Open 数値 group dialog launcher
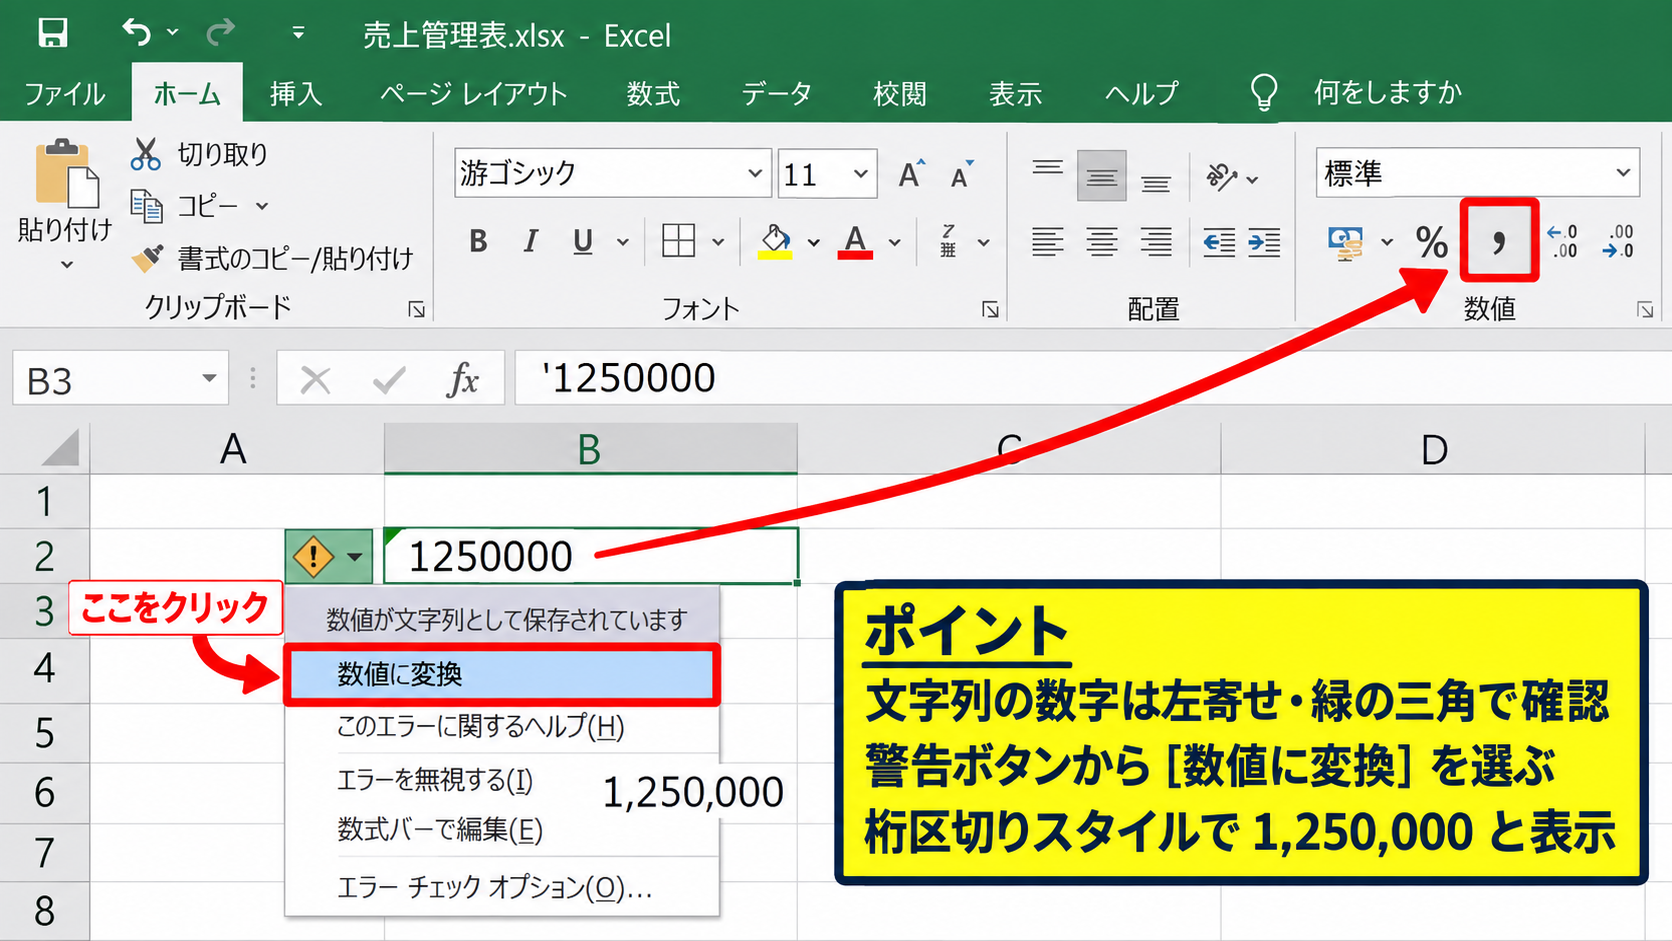 tap(1645, 310)
